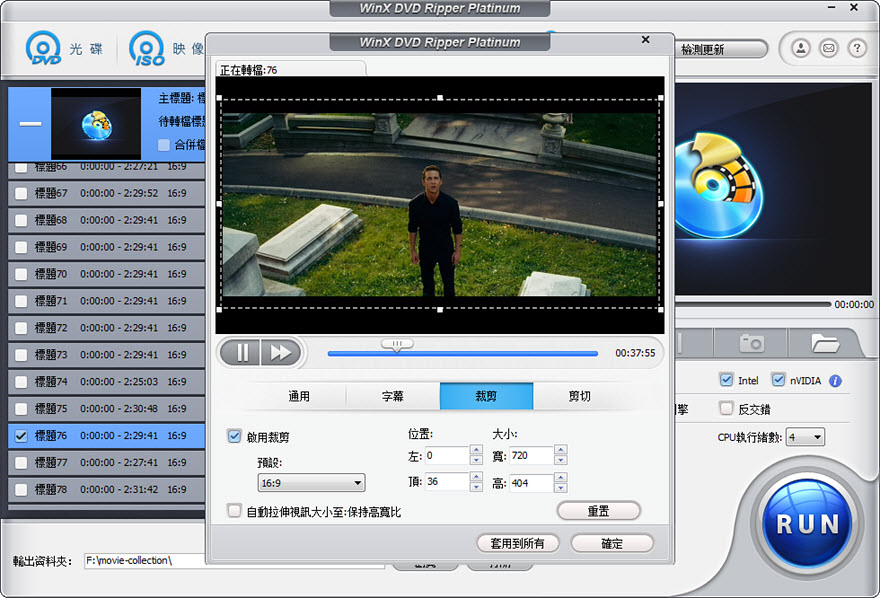Toggle the Intel acceleration checkbox
The image size is (880, 598).
click(726, 380)
